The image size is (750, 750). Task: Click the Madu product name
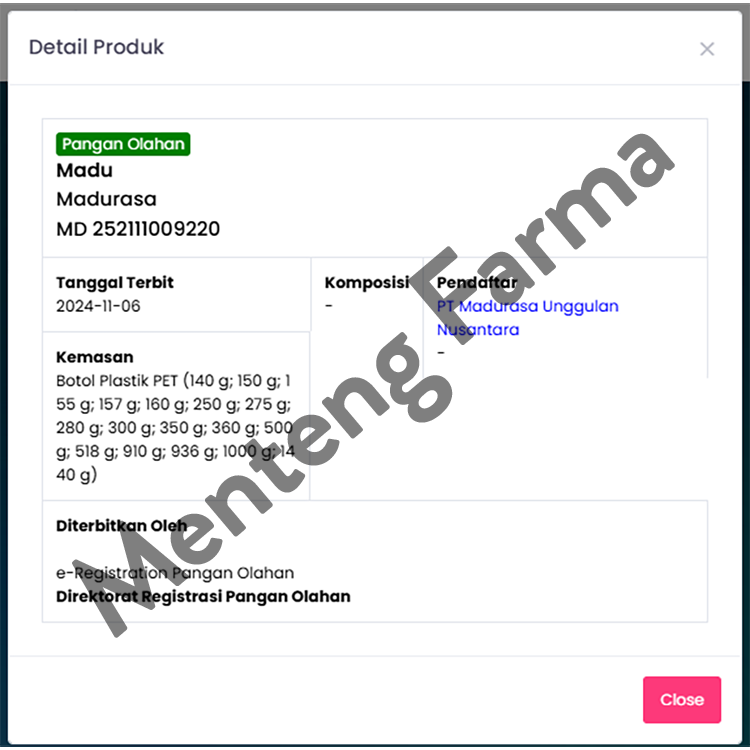point(85,170)
